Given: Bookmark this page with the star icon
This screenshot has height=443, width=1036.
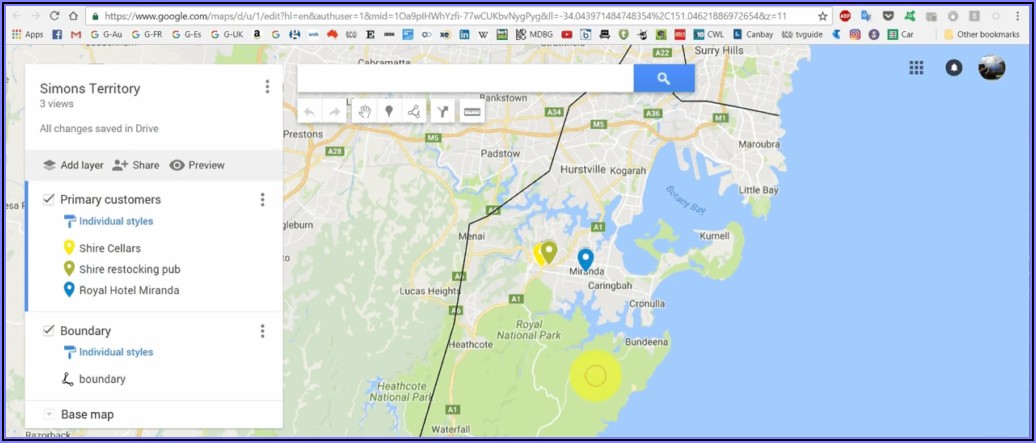Looking at the screenshot, I should pos(823,16).
